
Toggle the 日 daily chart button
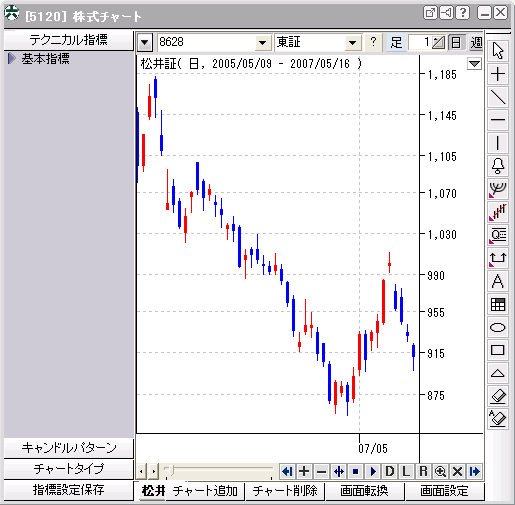(456, 42)
